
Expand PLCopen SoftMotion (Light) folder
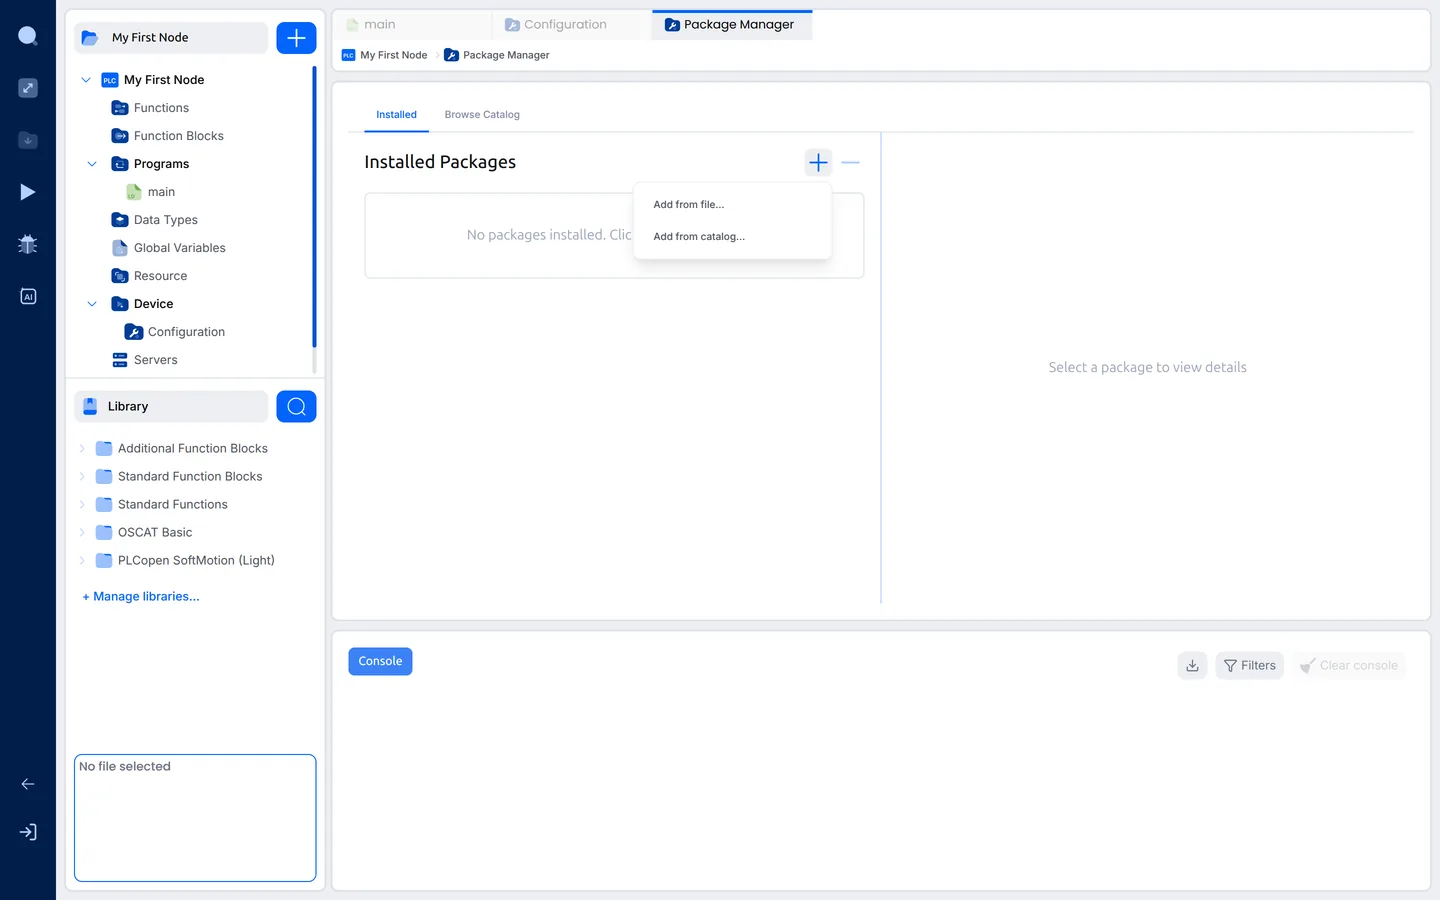tap(82, 560)
